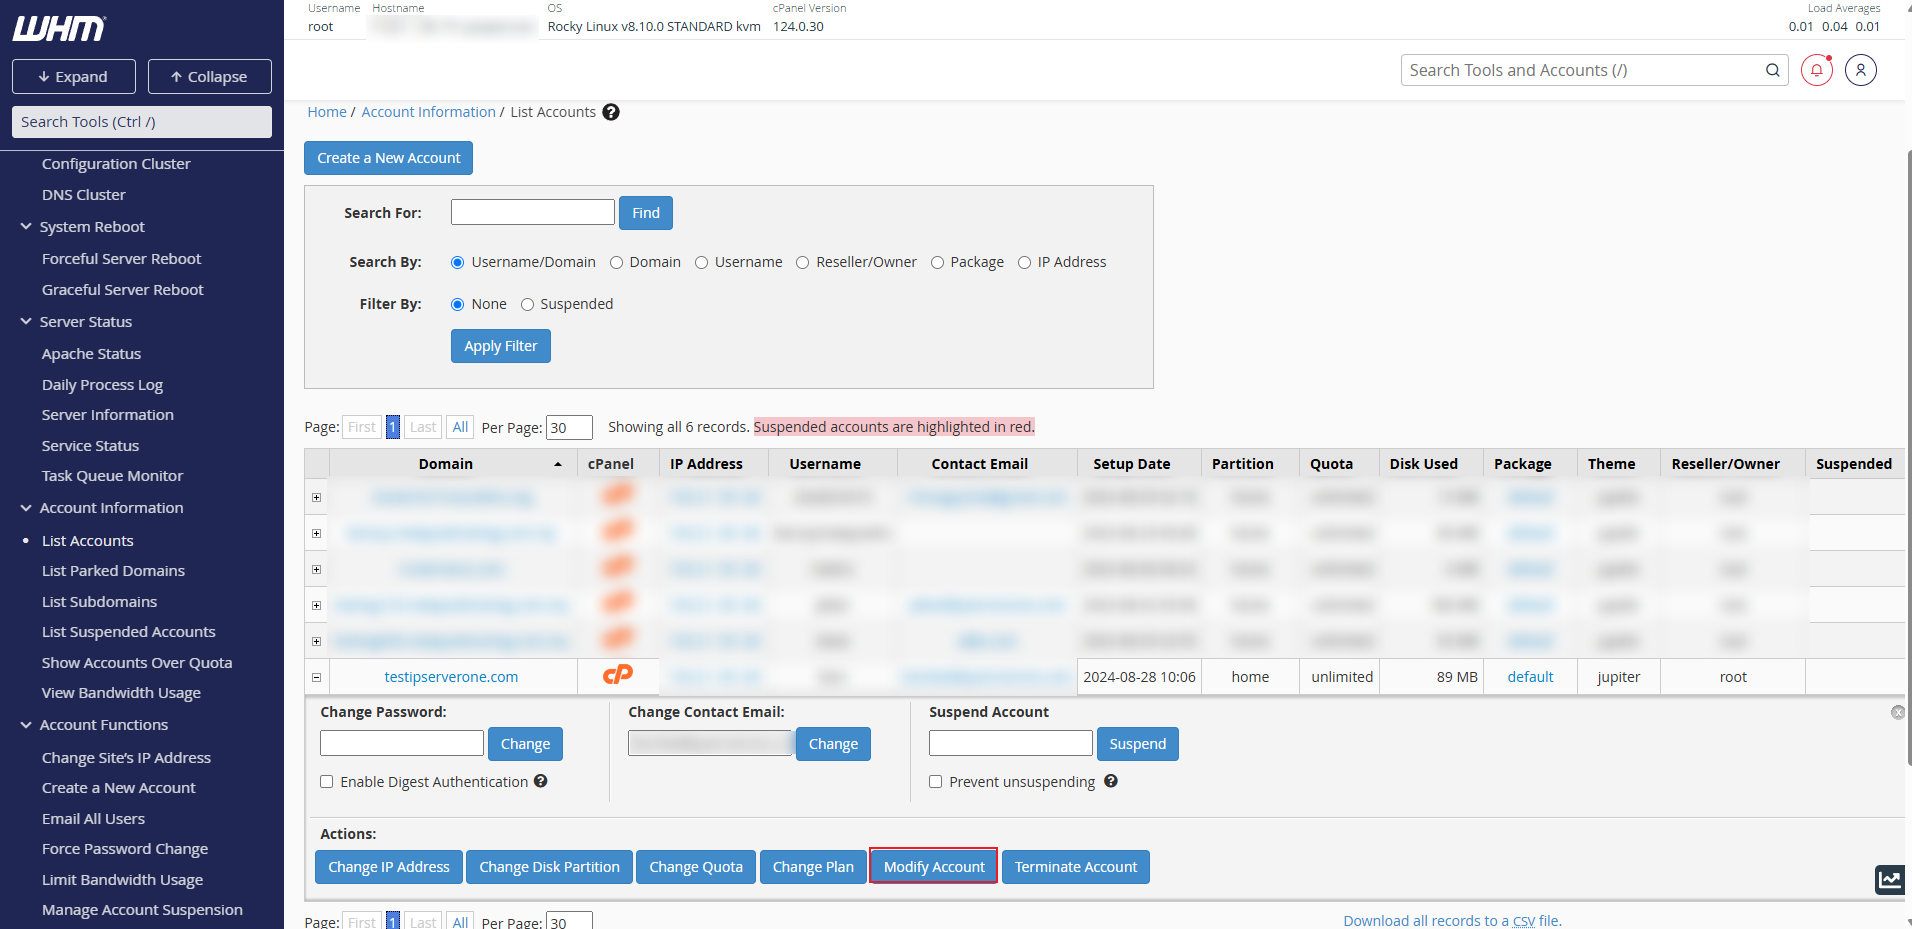The image size is (1912, 929).
Task: Open Task Queue Monitor in sidebar
Action: 112,476
